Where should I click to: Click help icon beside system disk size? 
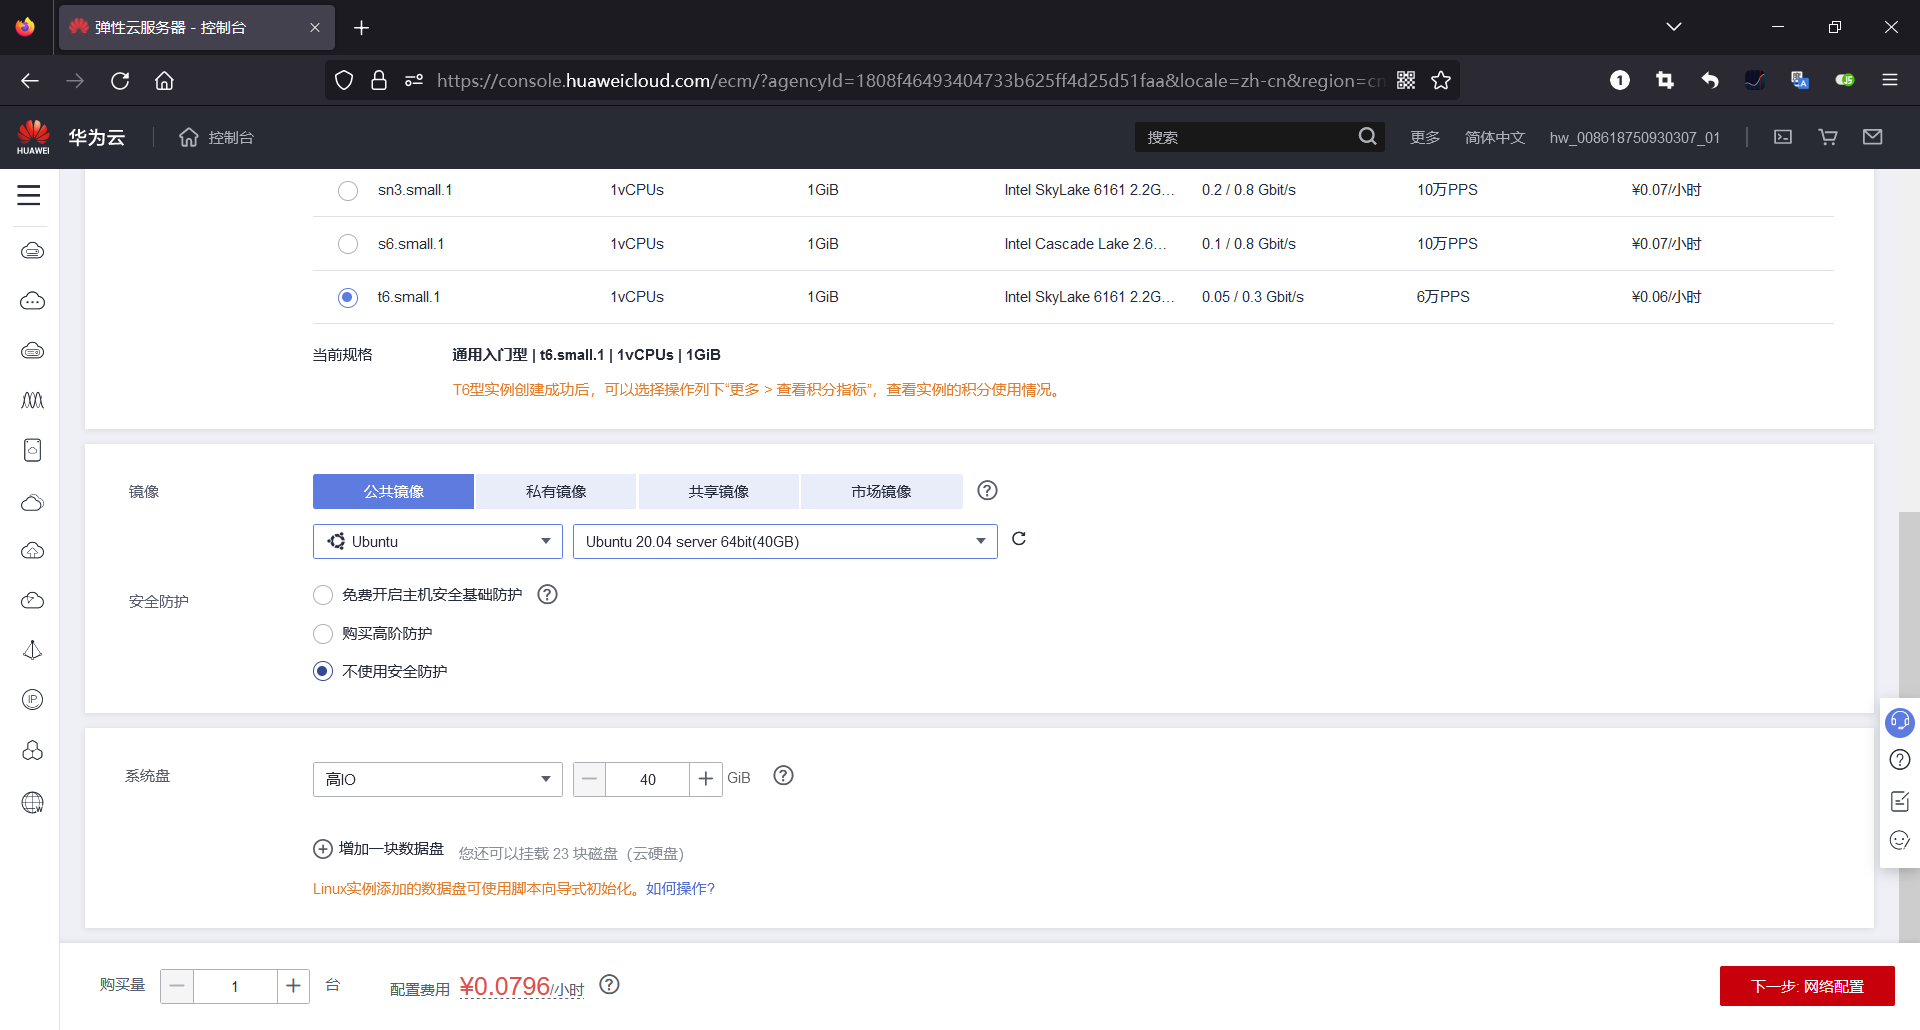(x=784, y=776)
